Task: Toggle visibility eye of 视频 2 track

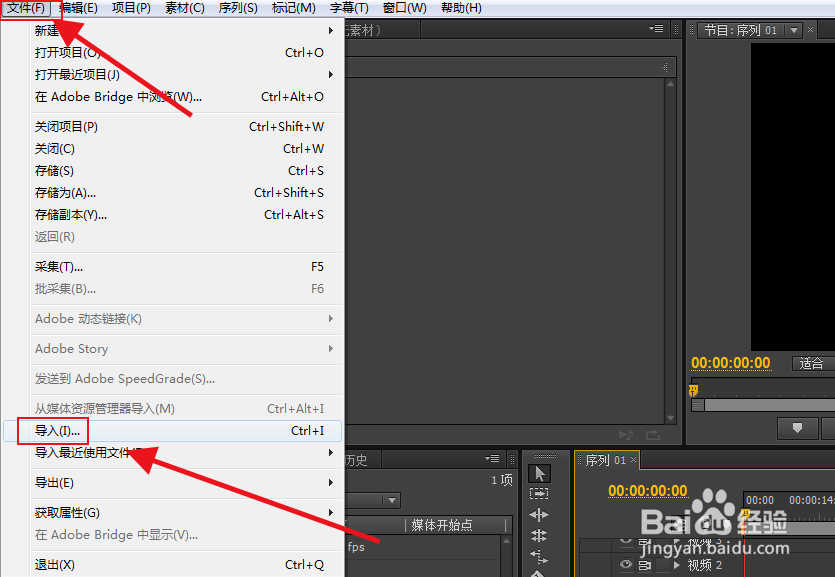Action: click(x=626, y=564)
